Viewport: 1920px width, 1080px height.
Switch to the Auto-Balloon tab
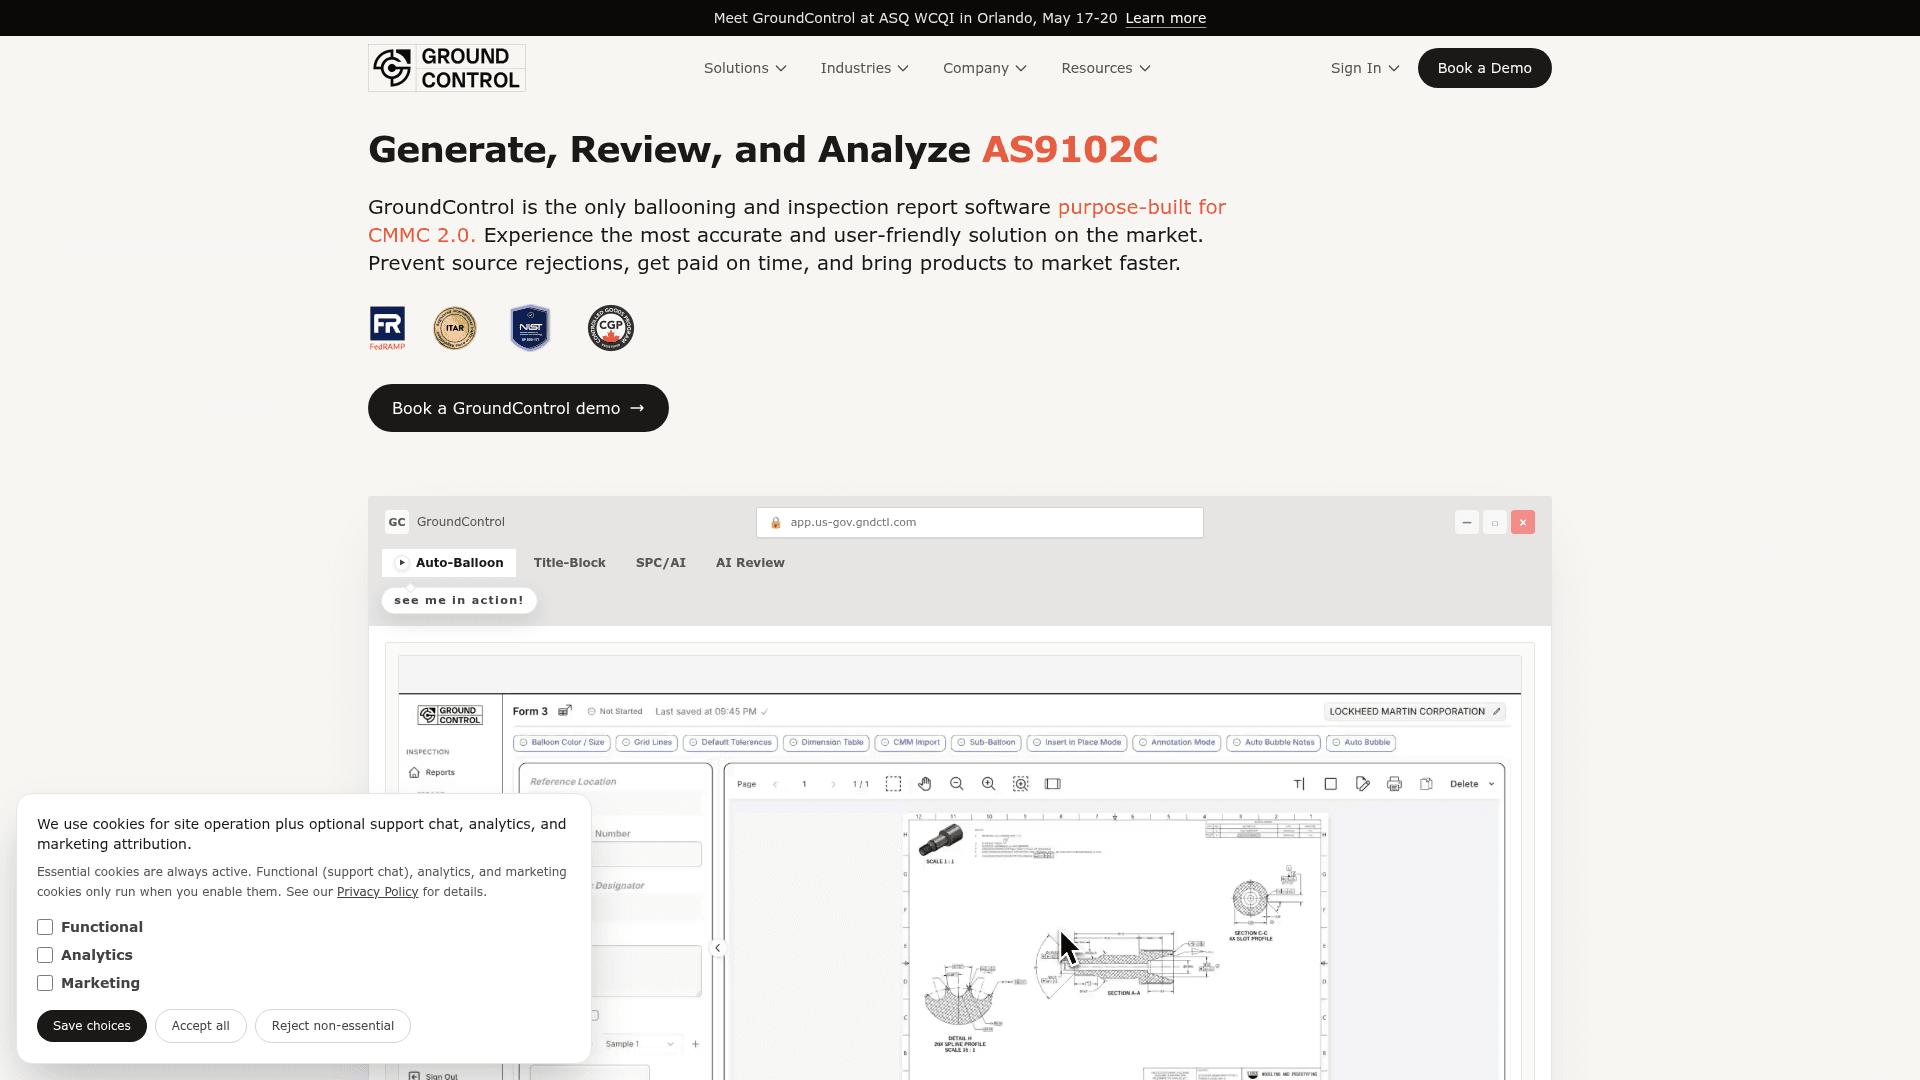[x=449, y=563]
